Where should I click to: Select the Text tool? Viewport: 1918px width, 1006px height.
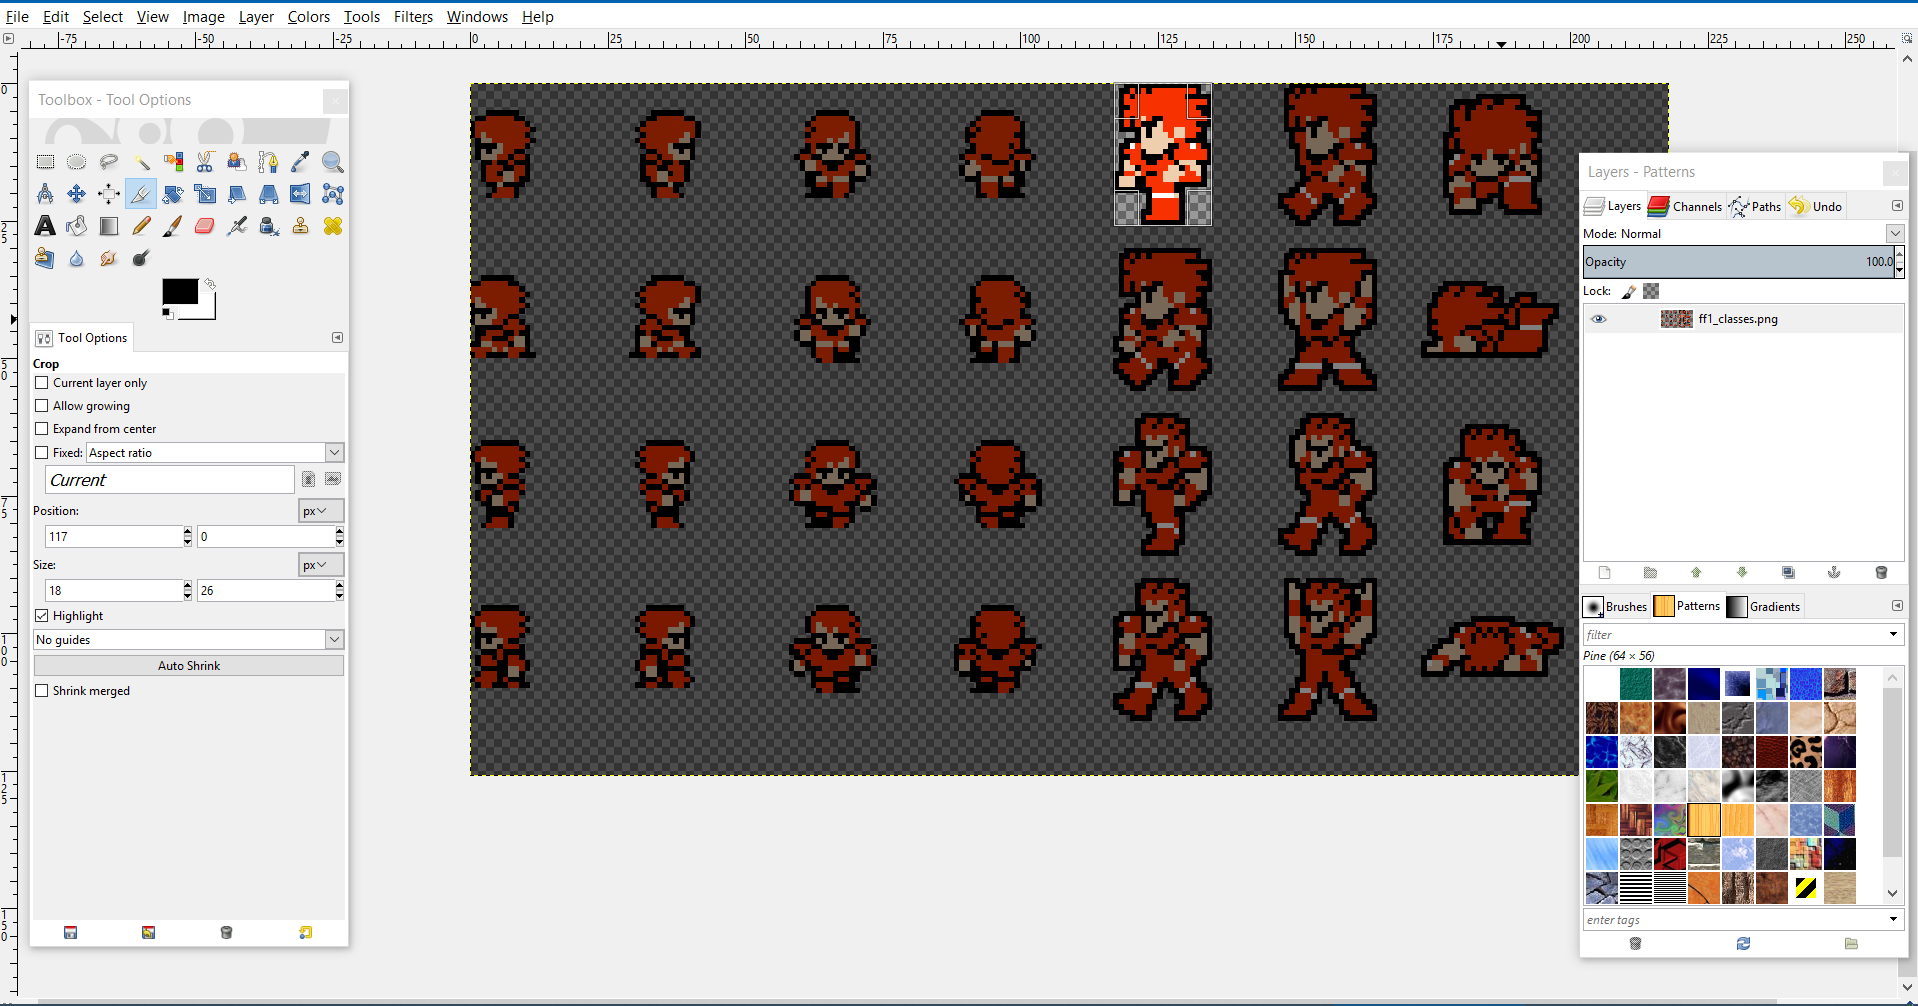[45, 226]
